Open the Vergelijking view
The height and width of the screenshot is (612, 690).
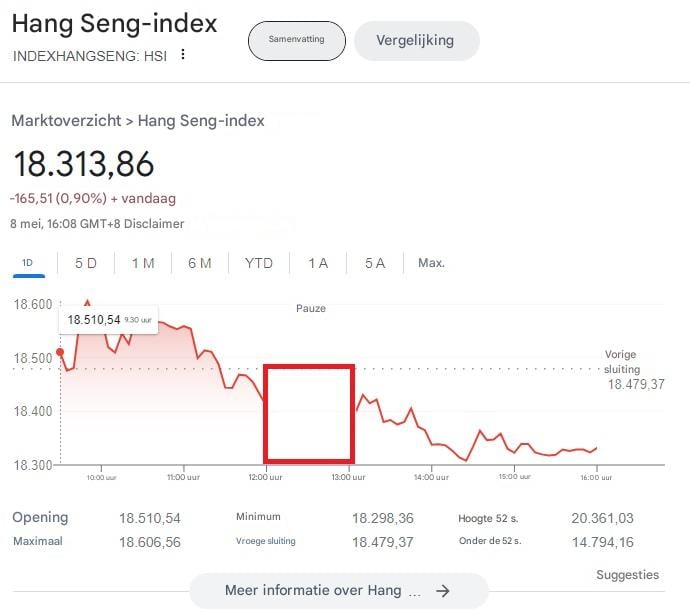415,41
